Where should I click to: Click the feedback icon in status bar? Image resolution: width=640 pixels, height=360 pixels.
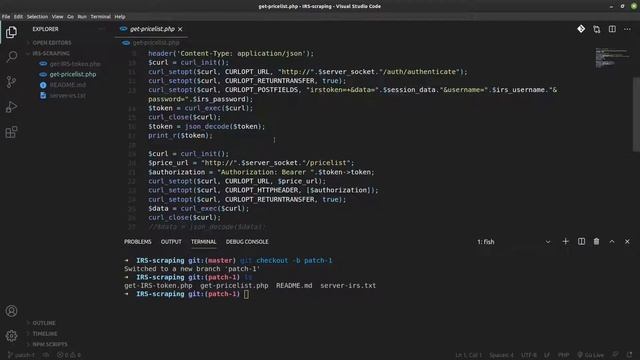tap(616, 355)
